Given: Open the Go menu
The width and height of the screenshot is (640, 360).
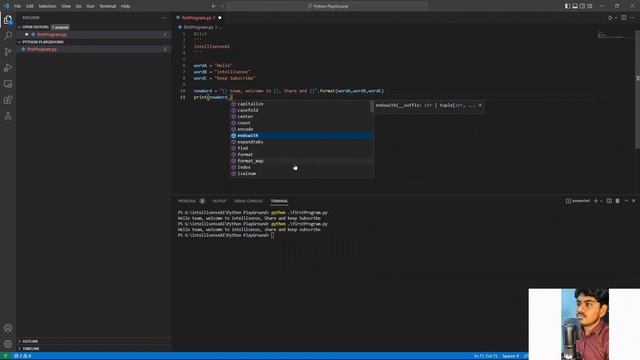Looking at the screenshot, I should tap(78, 6).
